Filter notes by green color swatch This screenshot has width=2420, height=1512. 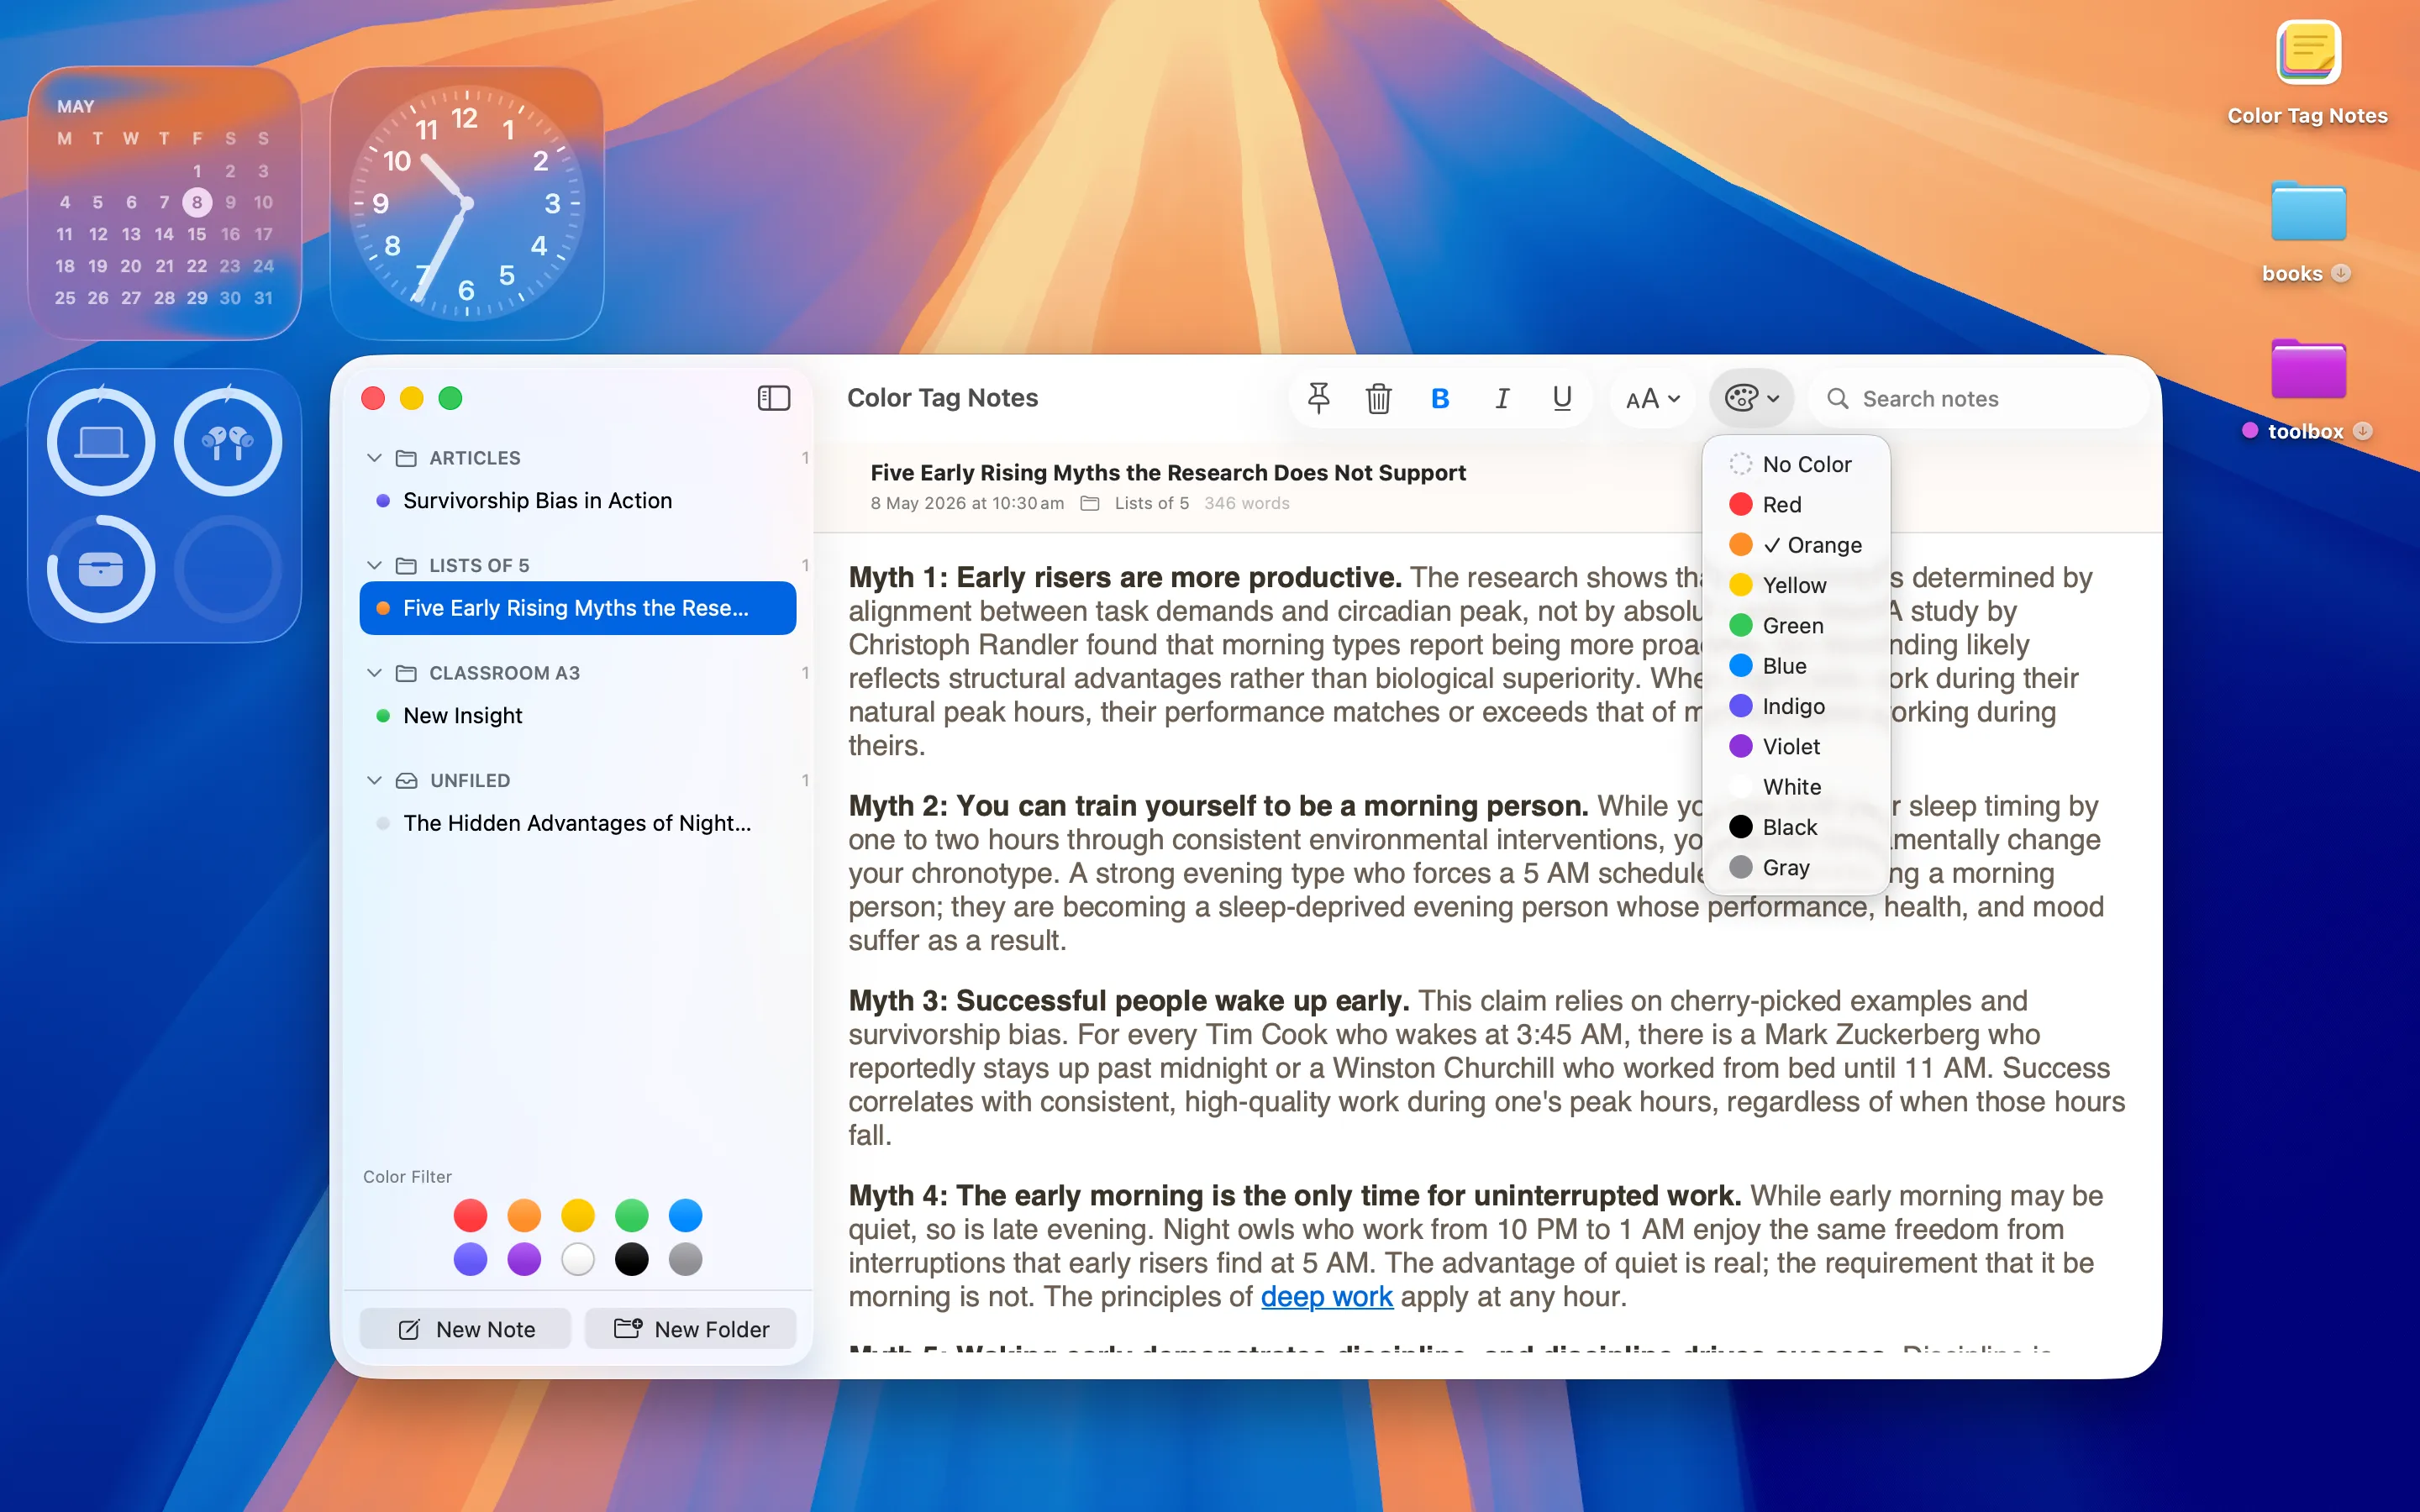click(631, 1215)
